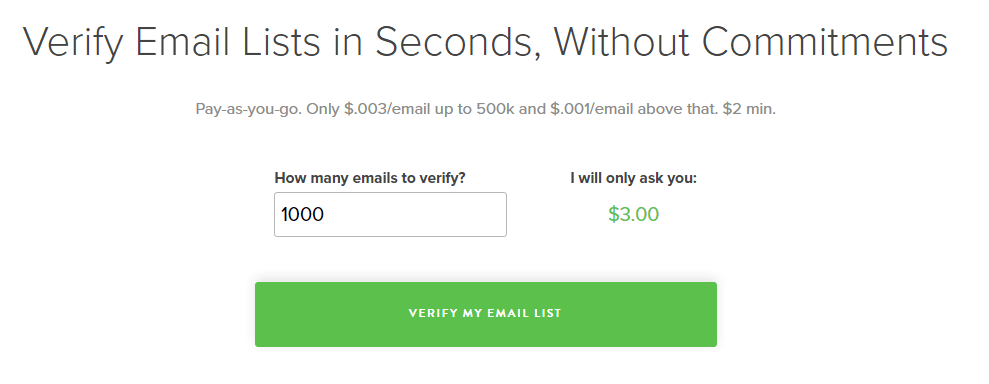
Task: Click the word 'VERIFY' on the green button
Action: click(433, 313)
